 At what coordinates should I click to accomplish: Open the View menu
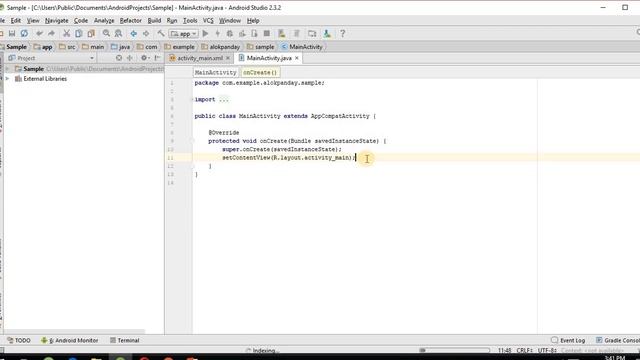tap(33, 20)
